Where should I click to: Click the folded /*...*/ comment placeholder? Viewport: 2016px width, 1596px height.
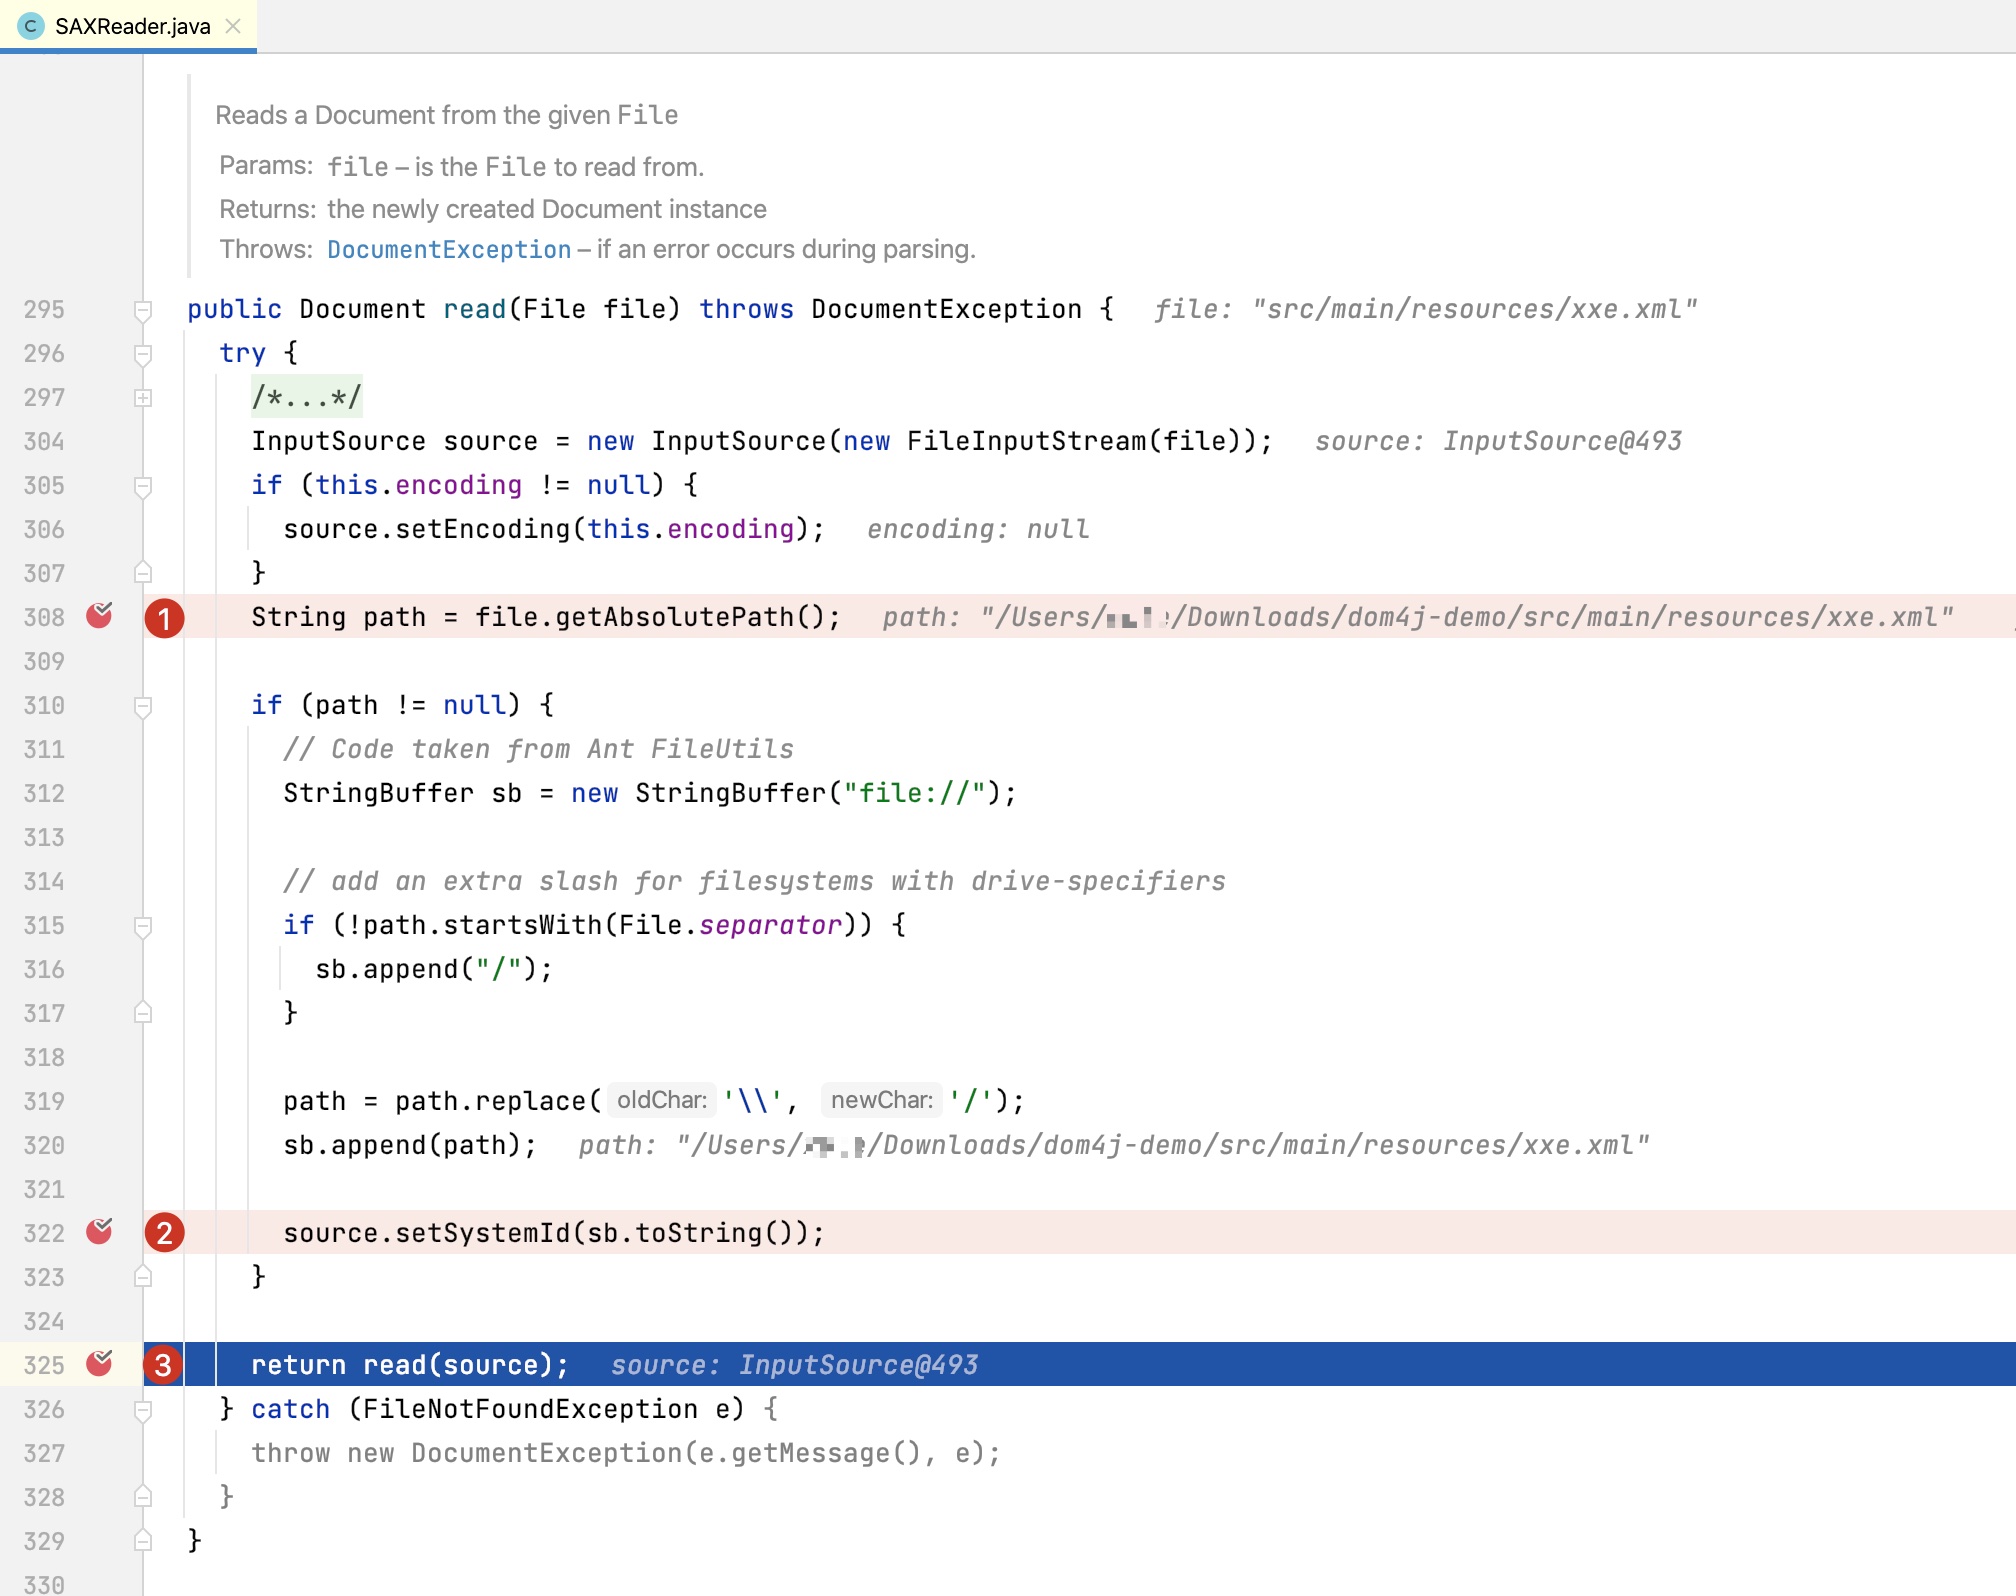(306, 397)
